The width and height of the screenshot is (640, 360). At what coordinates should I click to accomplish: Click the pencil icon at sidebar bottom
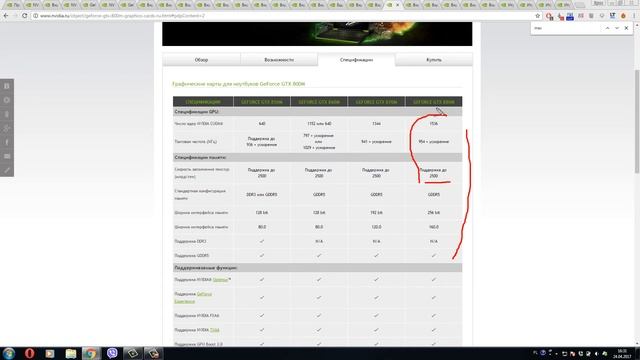click(x=7, y=170)
